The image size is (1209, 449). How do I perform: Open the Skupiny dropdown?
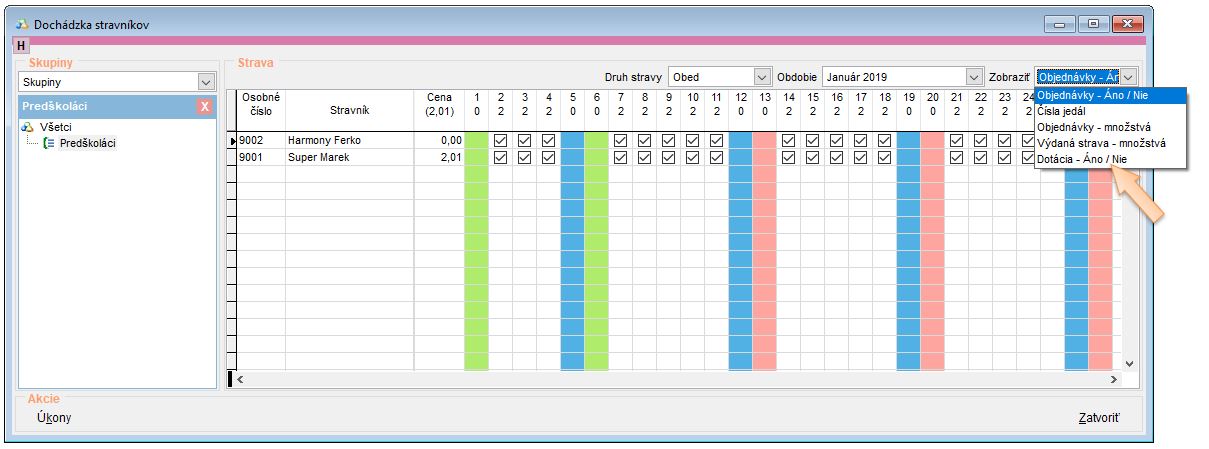[206, 81]
